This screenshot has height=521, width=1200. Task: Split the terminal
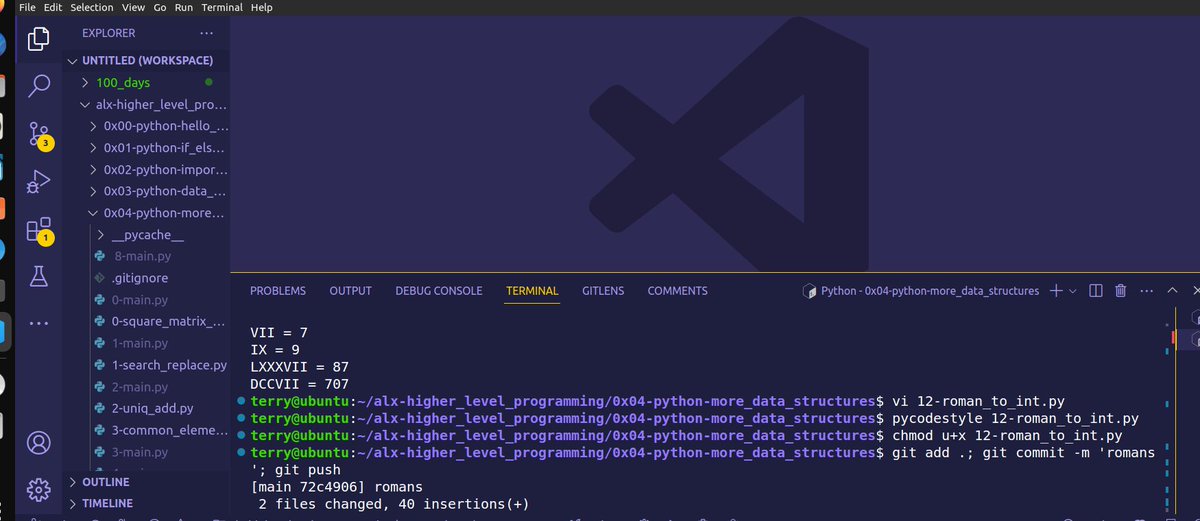click(x=1095, y=291)
